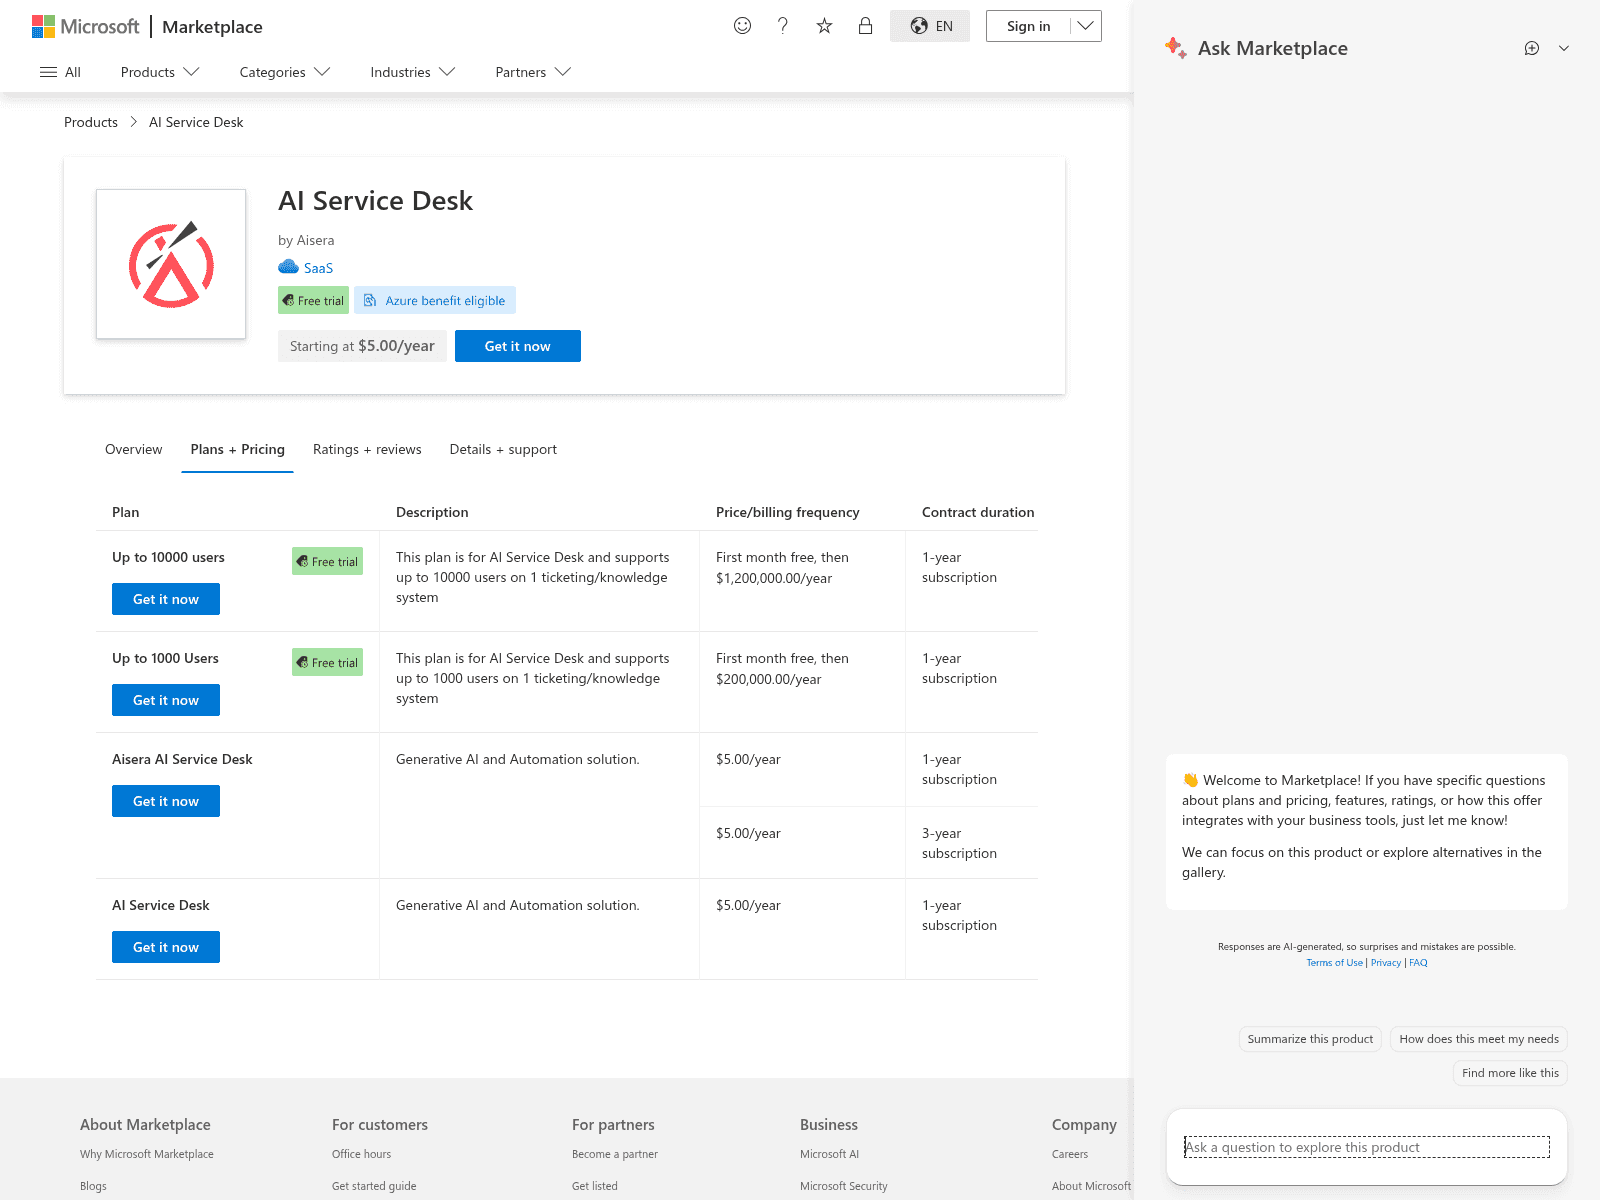Open the Get started guide footer link

[374, 1186]
